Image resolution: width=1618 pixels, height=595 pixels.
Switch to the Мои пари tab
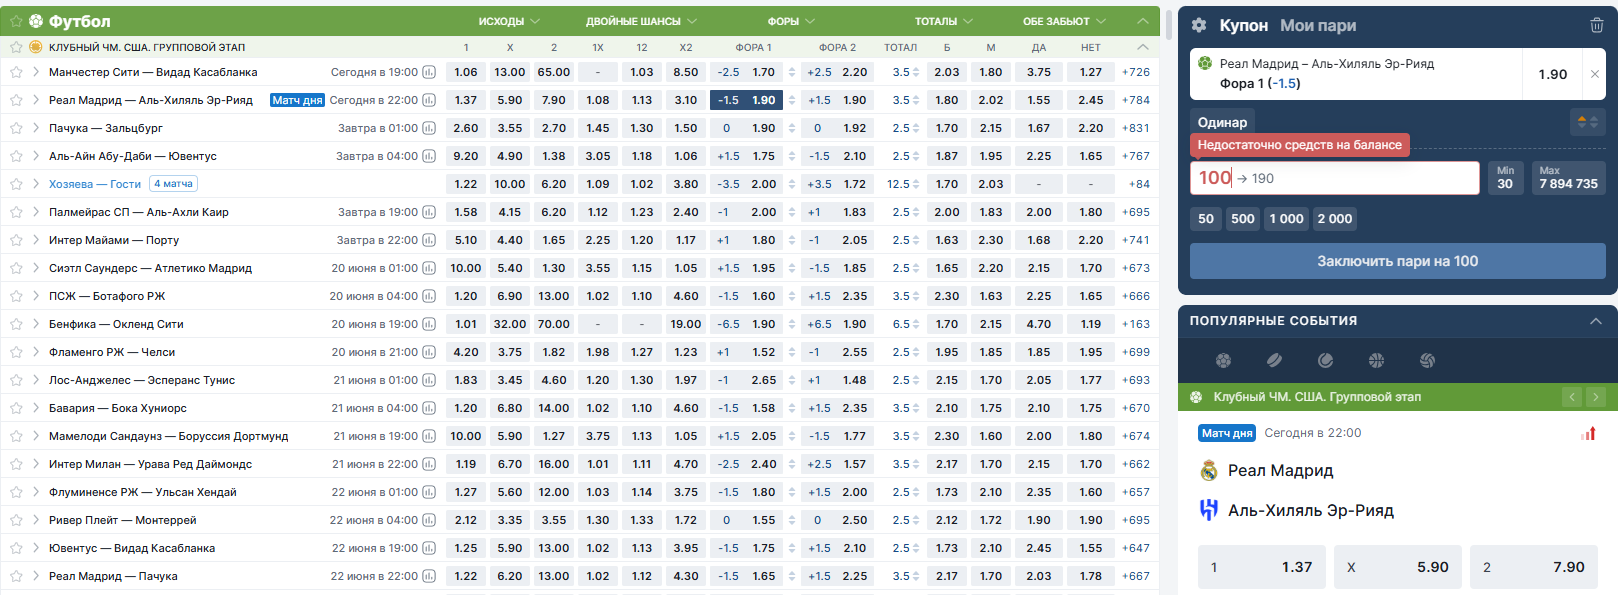click(x=1318, y=26)
